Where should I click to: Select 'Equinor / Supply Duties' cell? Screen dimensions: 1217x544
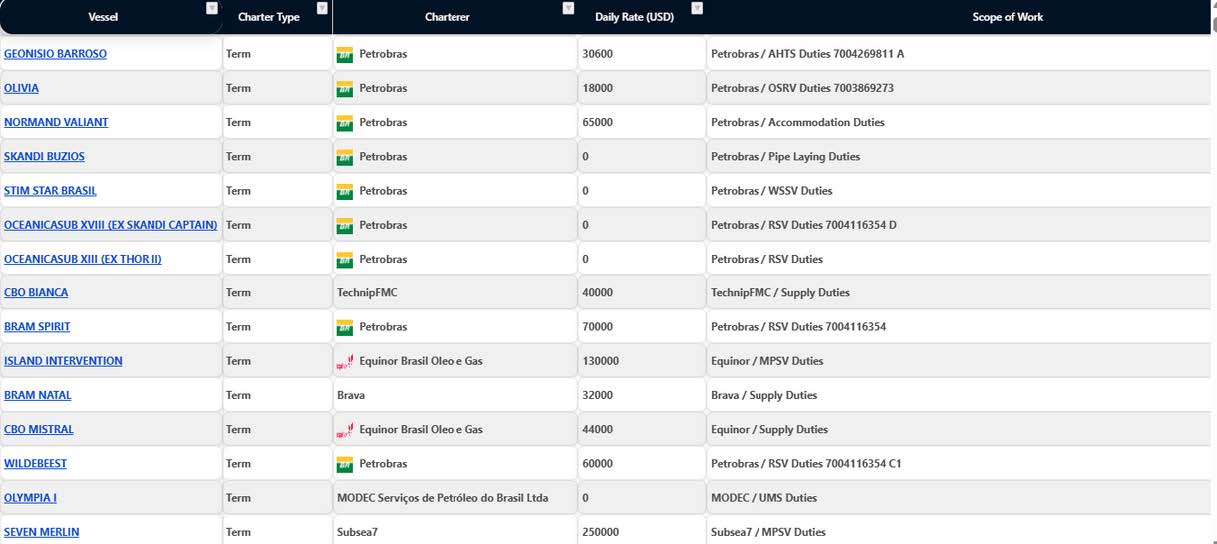tap(961, 429)
